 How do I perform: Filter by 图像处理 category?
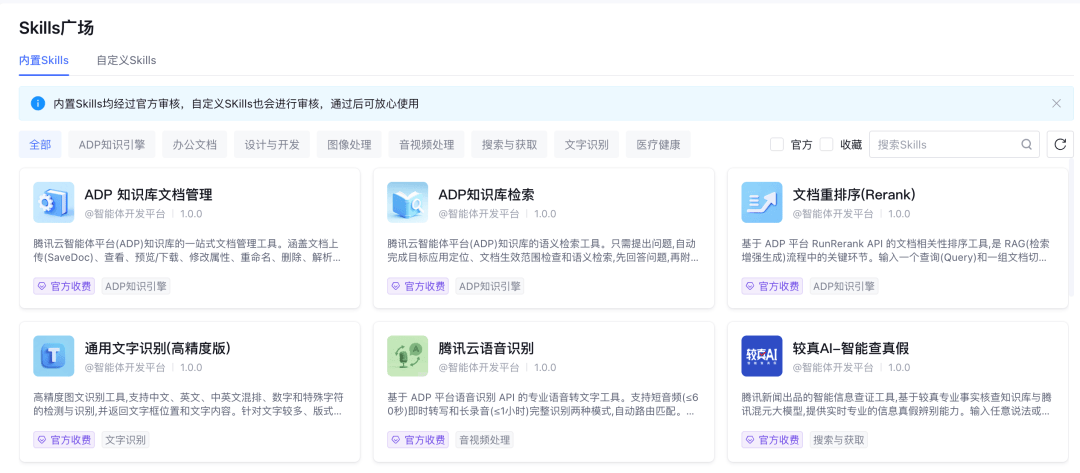349,145
